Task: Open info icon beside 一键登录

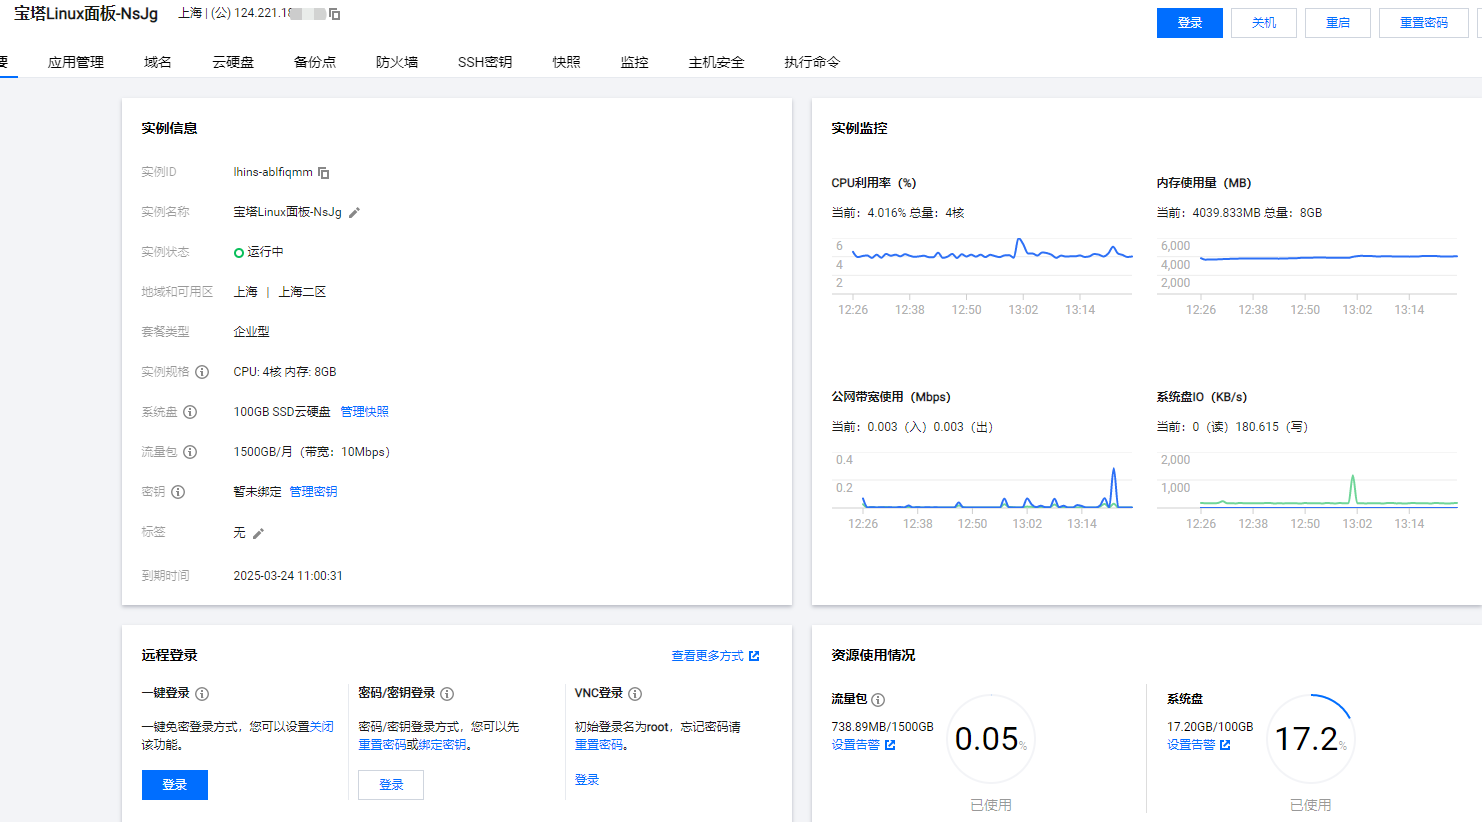Action: click(x=202, y=694)
